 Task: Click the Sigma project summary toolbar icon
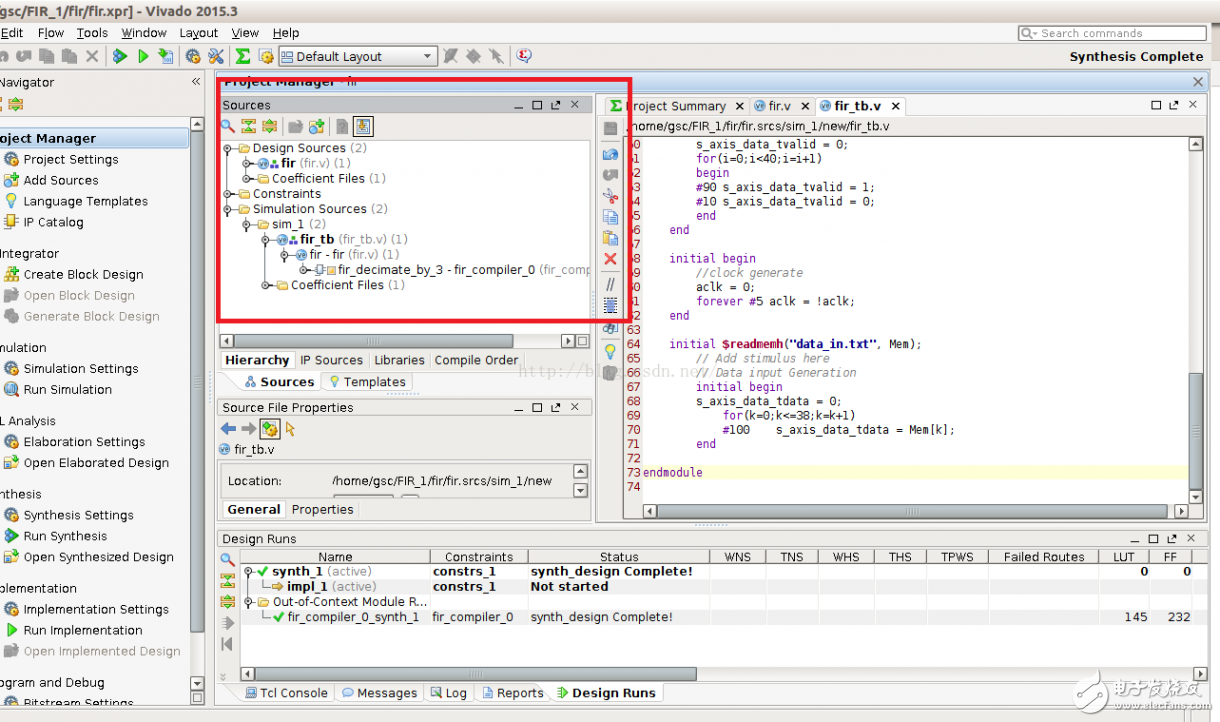242,57
